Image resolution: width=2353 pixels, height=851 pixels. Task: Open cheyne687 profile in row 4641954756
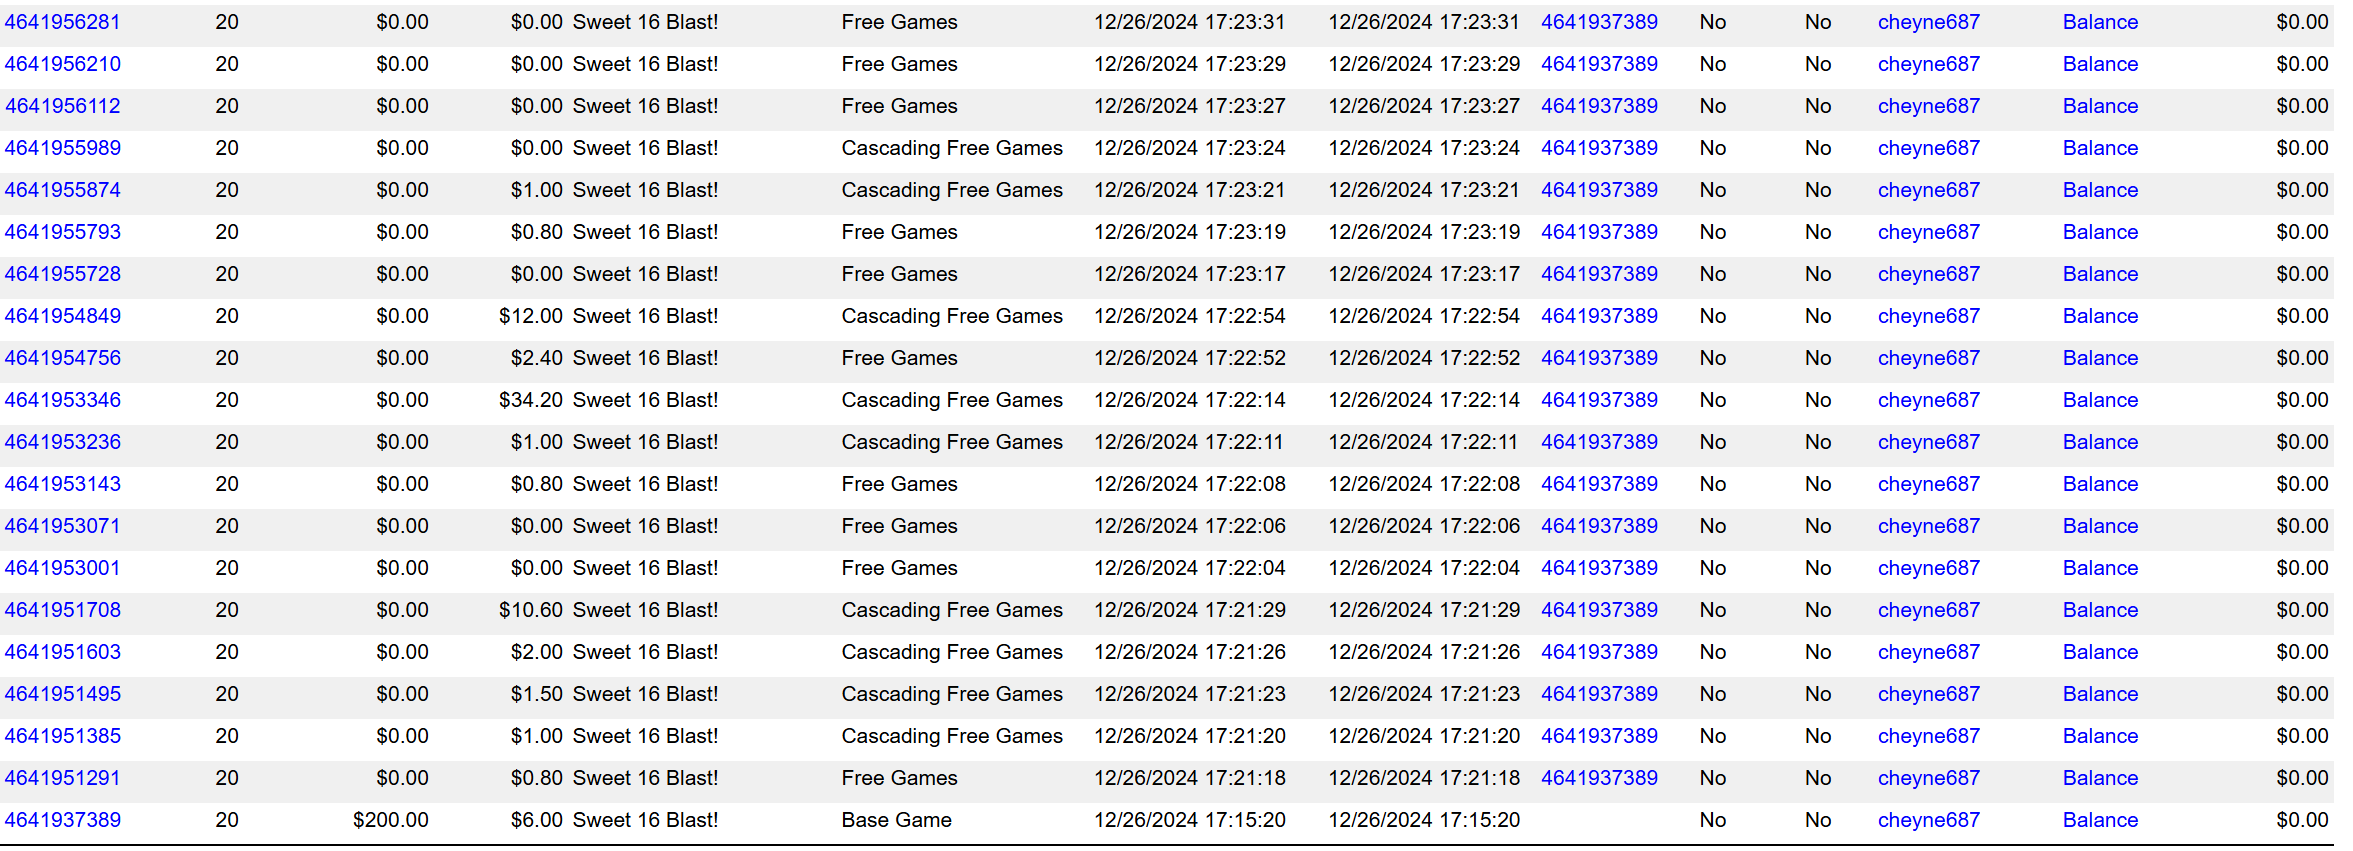(x=1928, y=358)
